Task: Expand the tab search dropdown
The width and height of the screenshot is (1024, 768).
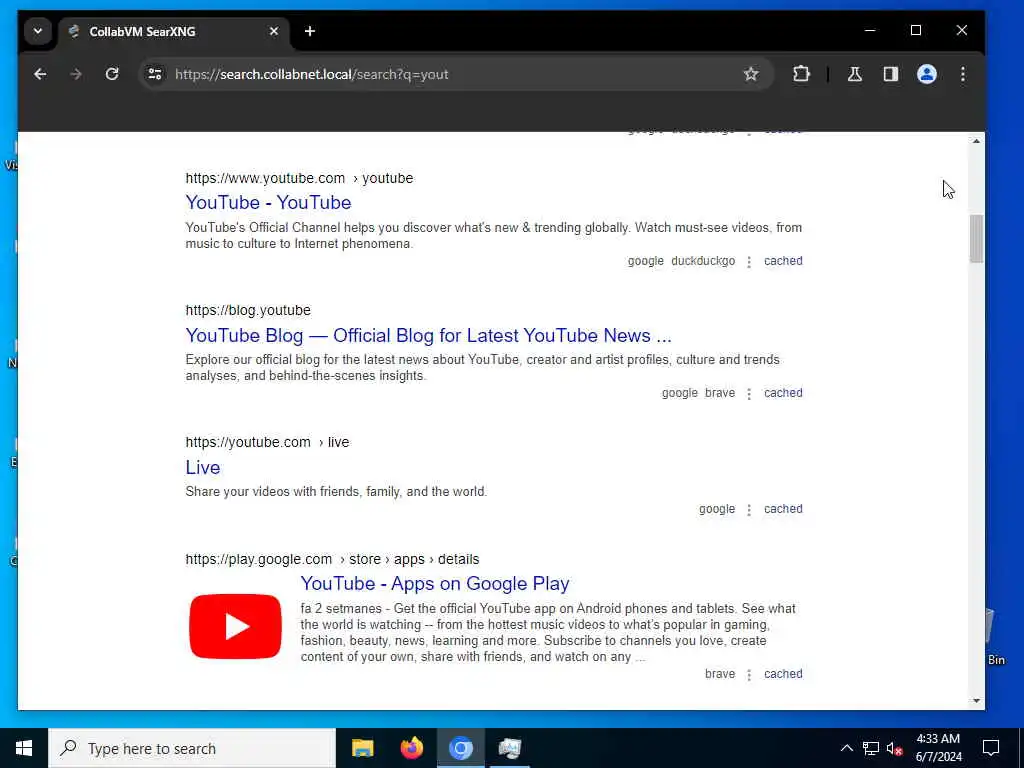Action: coord(38,31)
